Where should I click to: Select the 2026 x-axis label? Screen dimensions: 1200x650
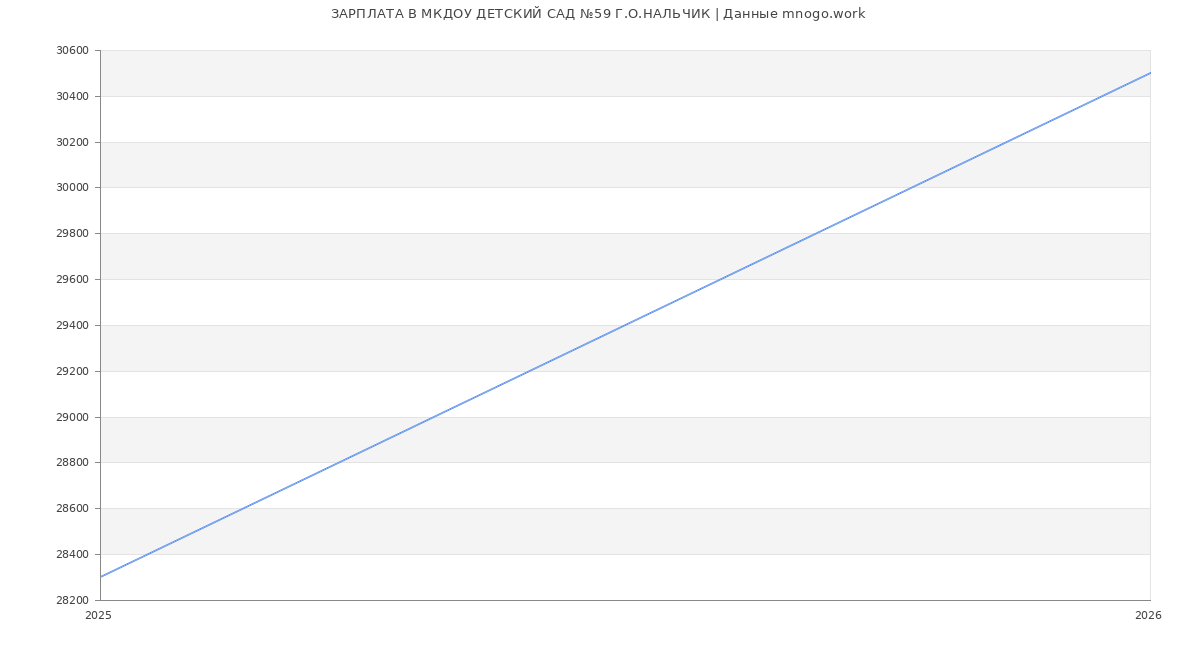[1148, 616]
